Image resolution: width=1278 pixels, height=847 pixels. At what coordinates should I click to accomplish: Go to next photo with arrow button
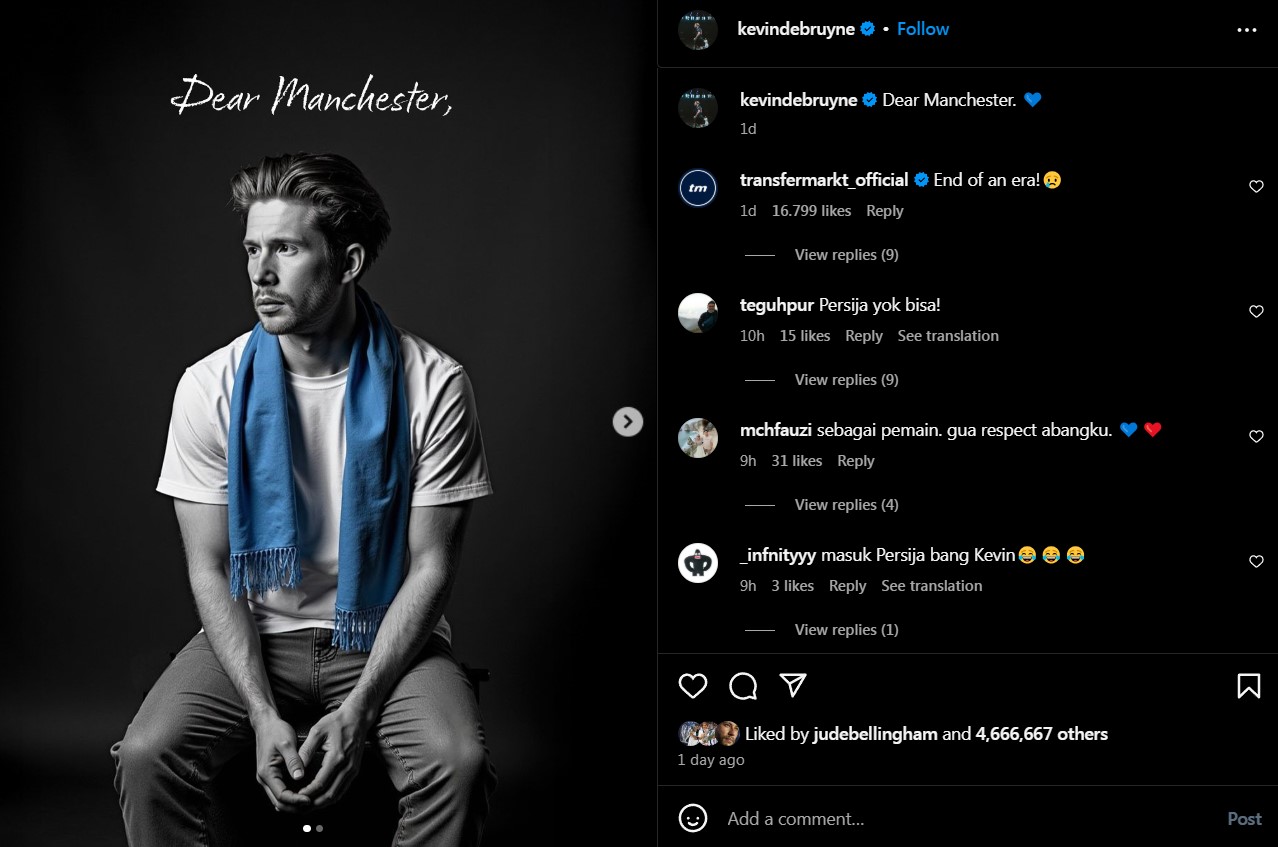click(x=627, y=422)
